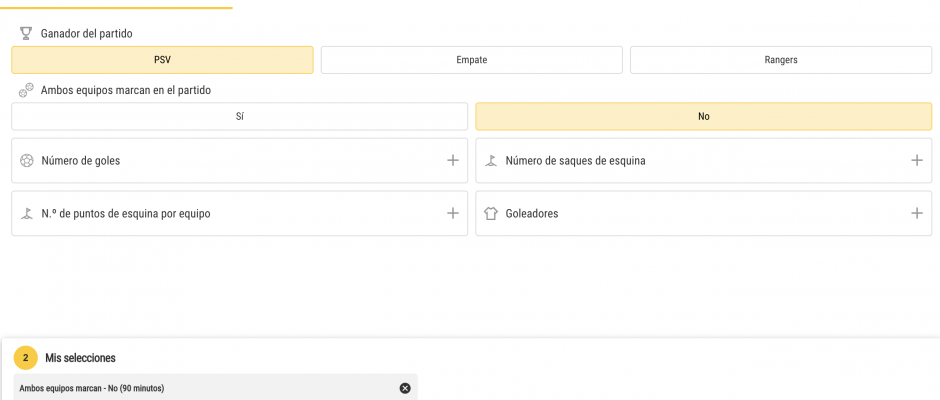
Task: Select Rangers as match winner
Action: pyautogui.click(x=781, y=60)
